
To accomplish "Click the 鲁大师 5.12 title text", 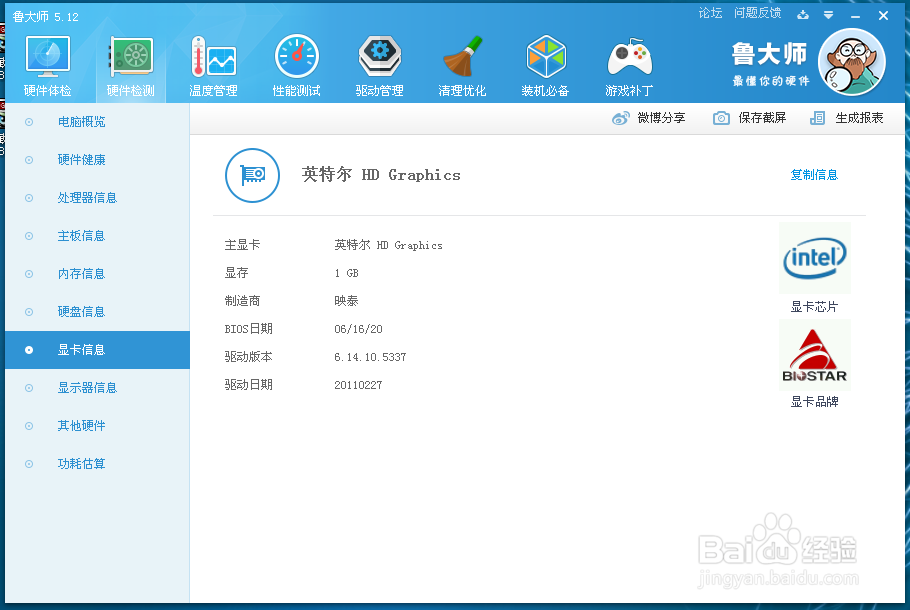I will click(45, 17).
